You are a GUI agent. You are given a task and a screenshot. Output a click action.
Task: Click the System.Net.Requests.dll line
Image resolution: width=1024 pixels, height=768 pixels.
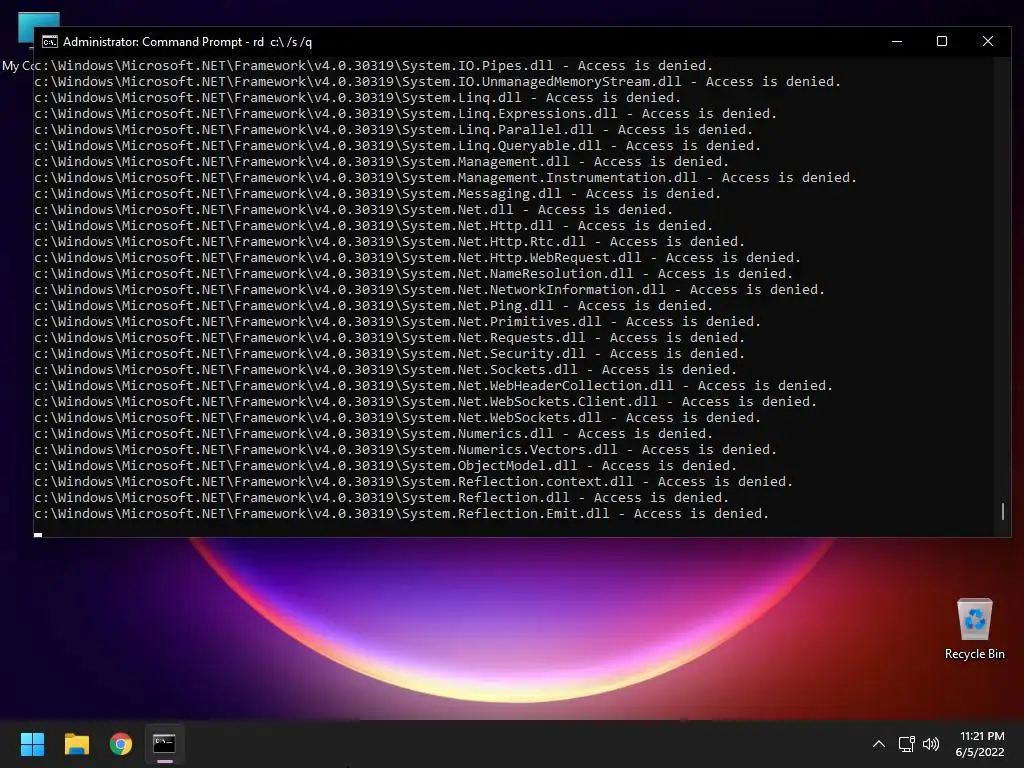(x=390, y=338)
